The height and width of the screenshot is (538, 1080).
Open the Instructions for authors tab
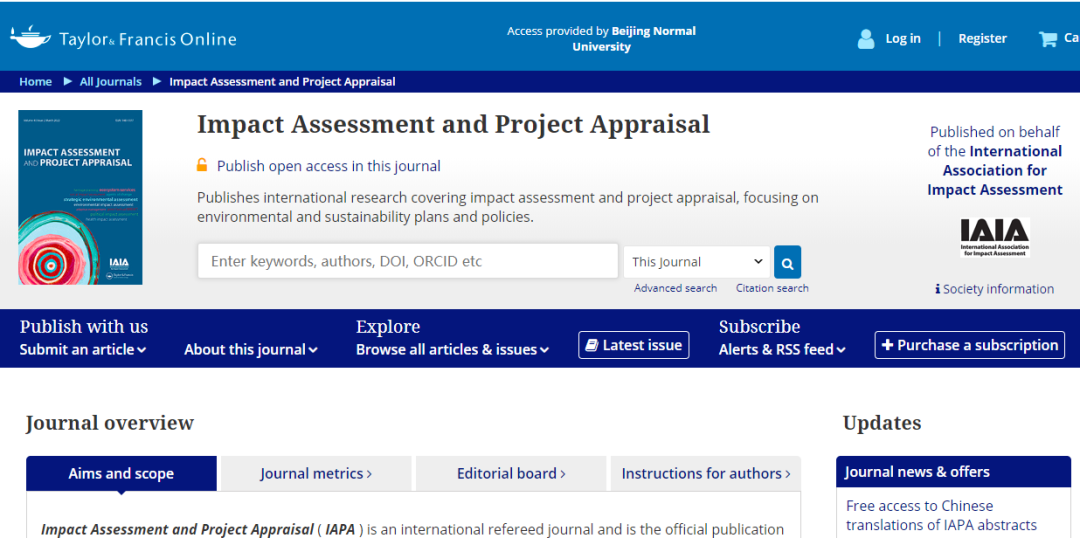point(706,474)
